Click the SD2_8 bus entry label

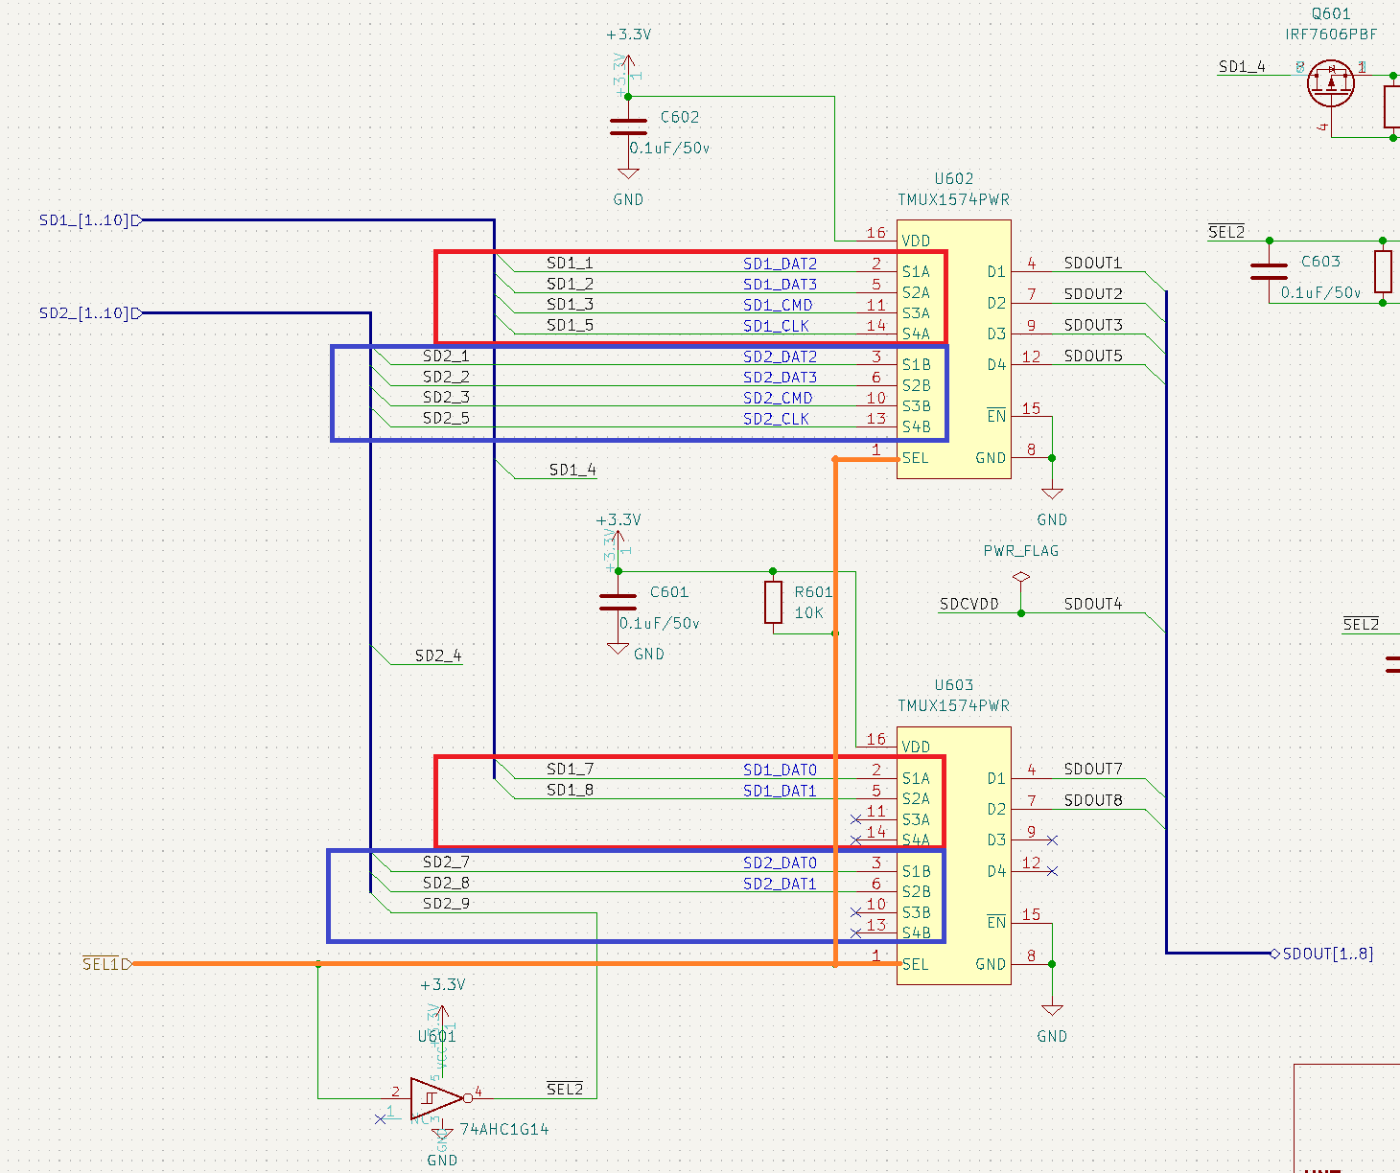coord(446,883)
